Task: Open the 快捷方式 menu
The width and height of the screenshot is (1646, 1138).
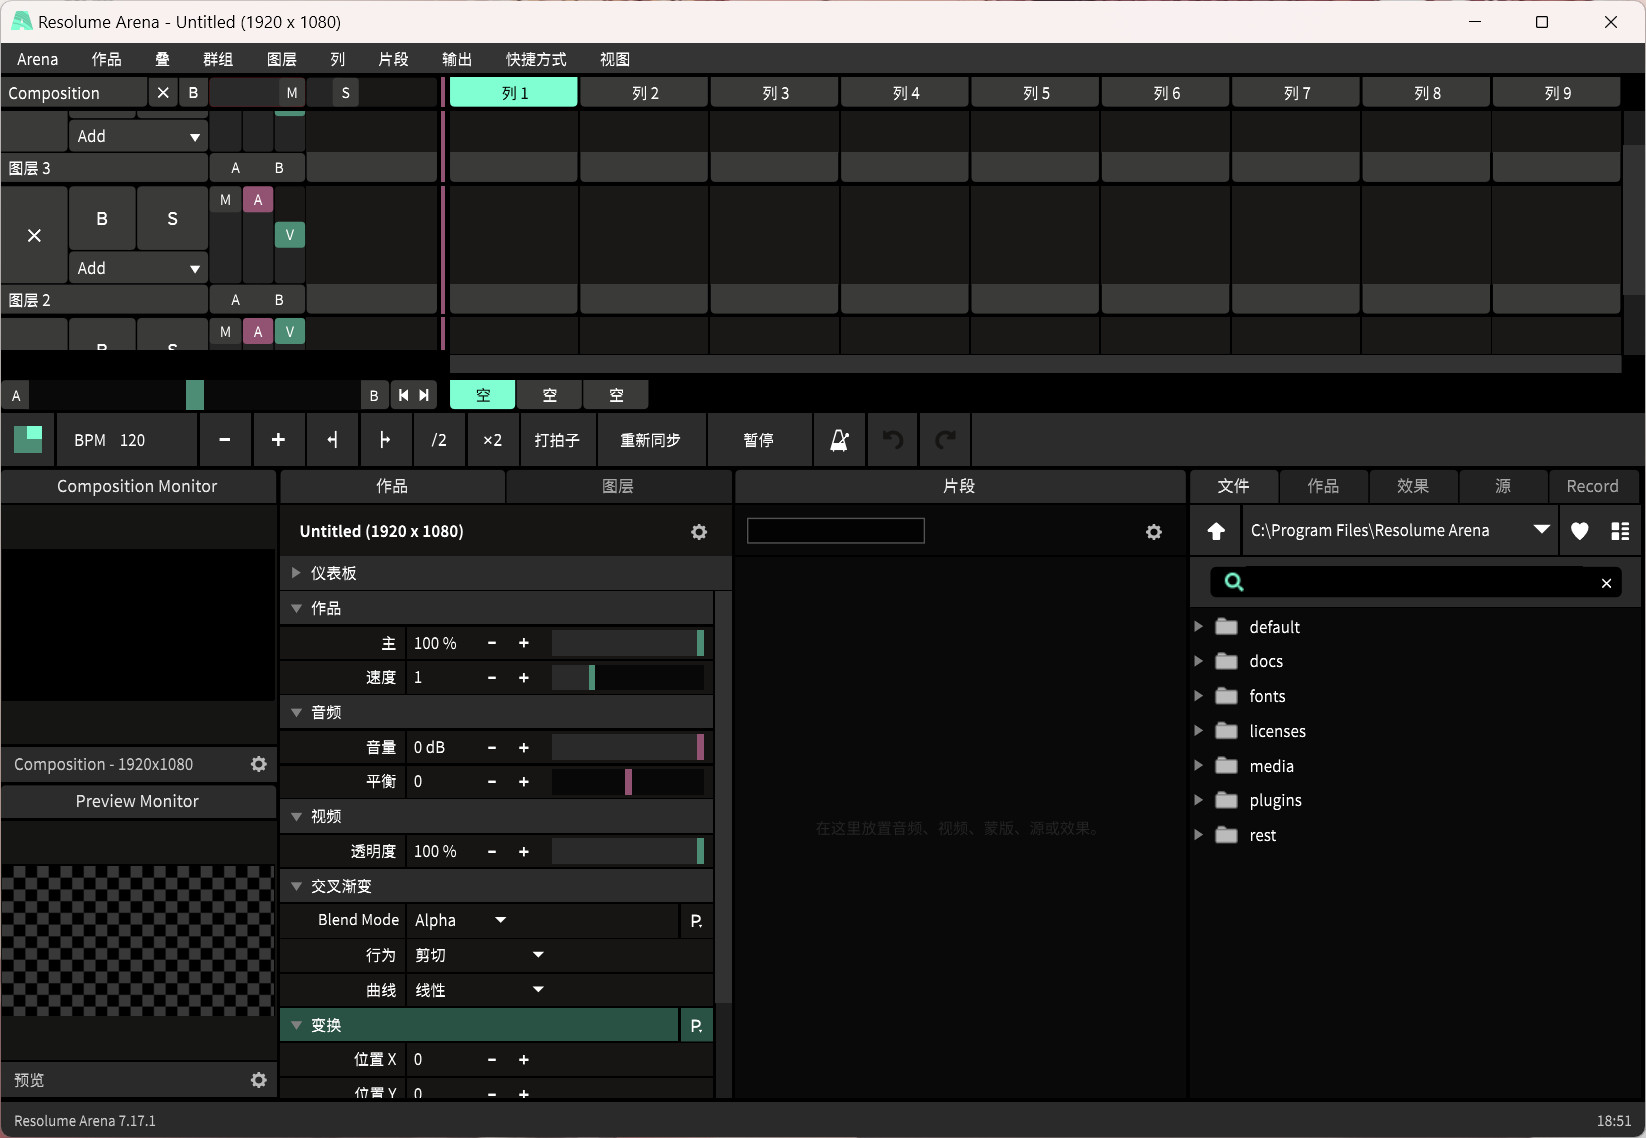Action: (x=536, y=59)
